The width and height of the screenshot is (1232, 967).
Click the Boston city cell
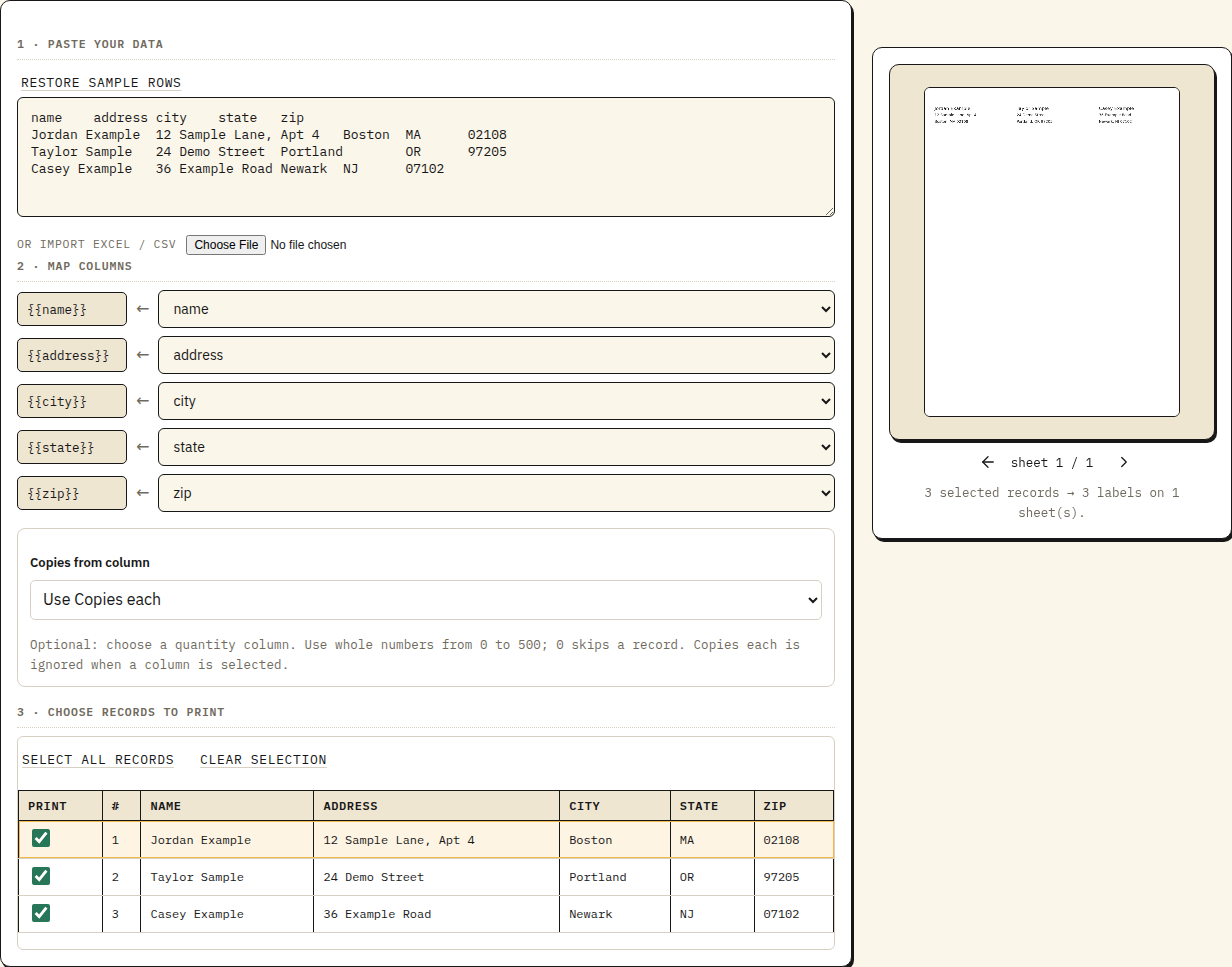pos(615,840)
